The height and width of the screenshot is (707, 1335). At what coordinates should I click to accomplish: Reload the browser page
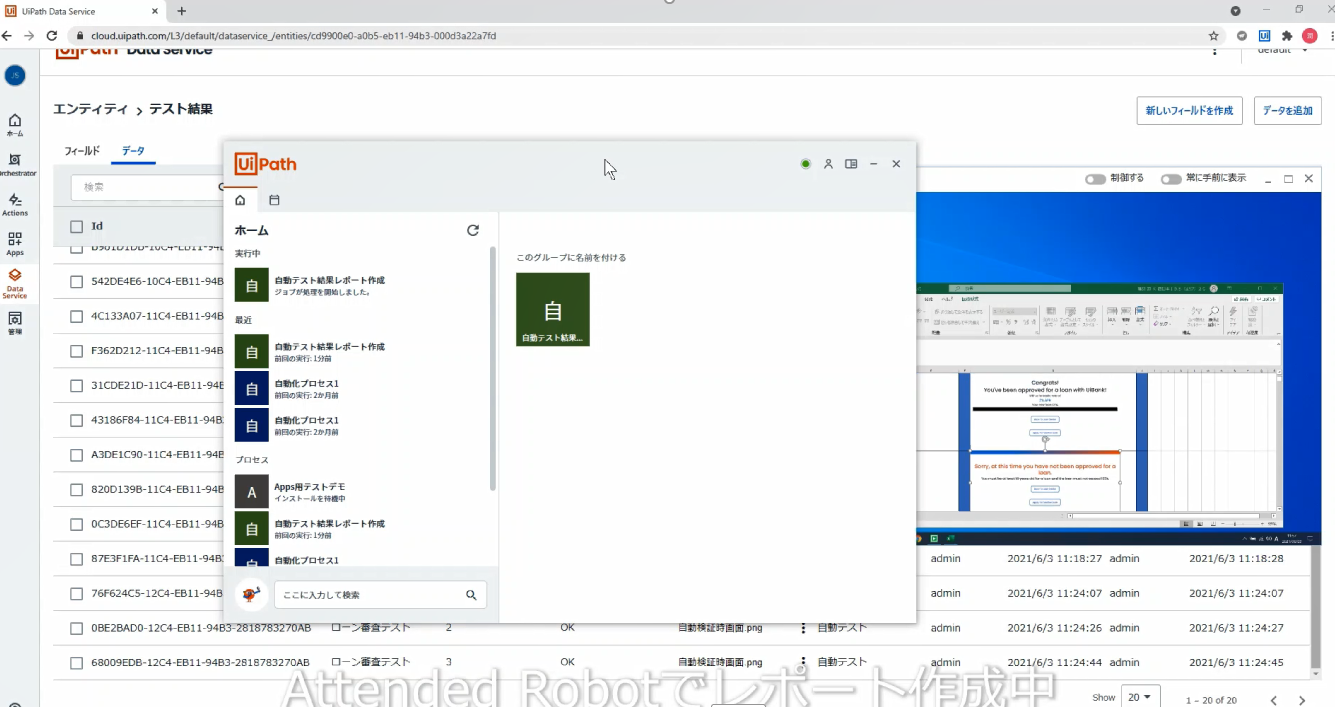coord(52,36)
